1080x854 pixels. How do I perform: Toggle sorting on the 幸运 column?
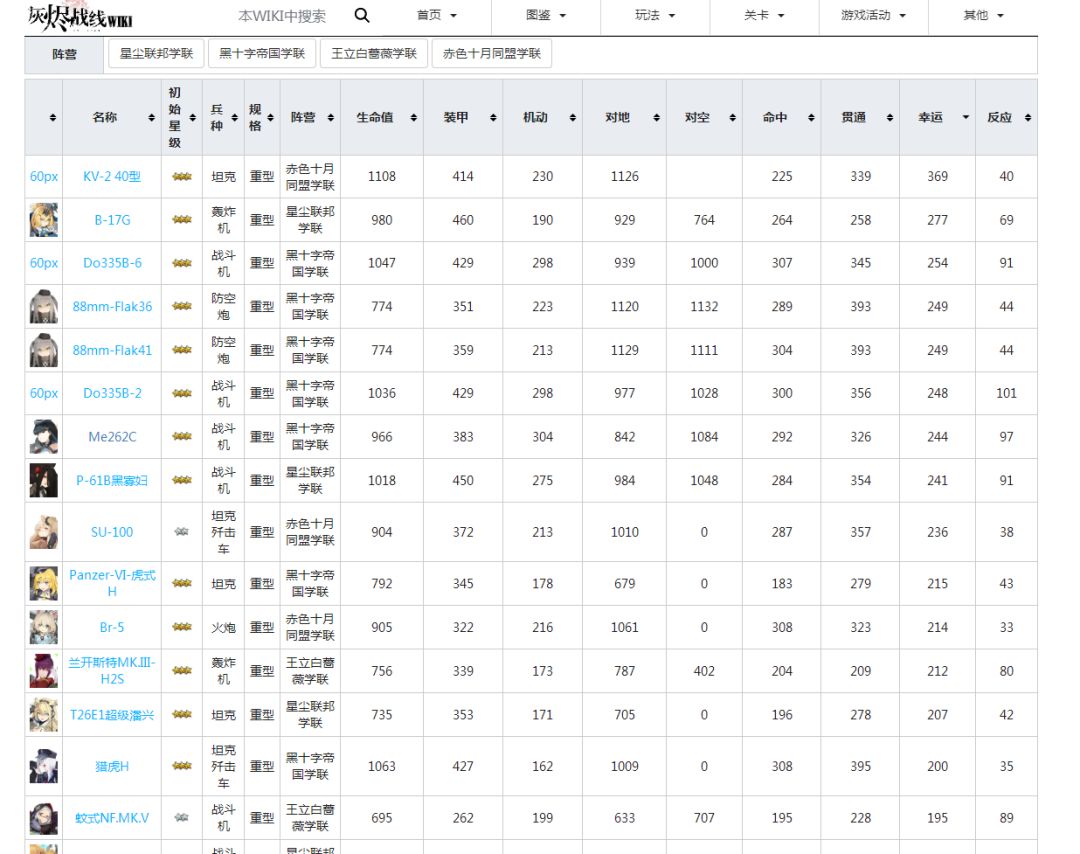[x=937, y=118]
